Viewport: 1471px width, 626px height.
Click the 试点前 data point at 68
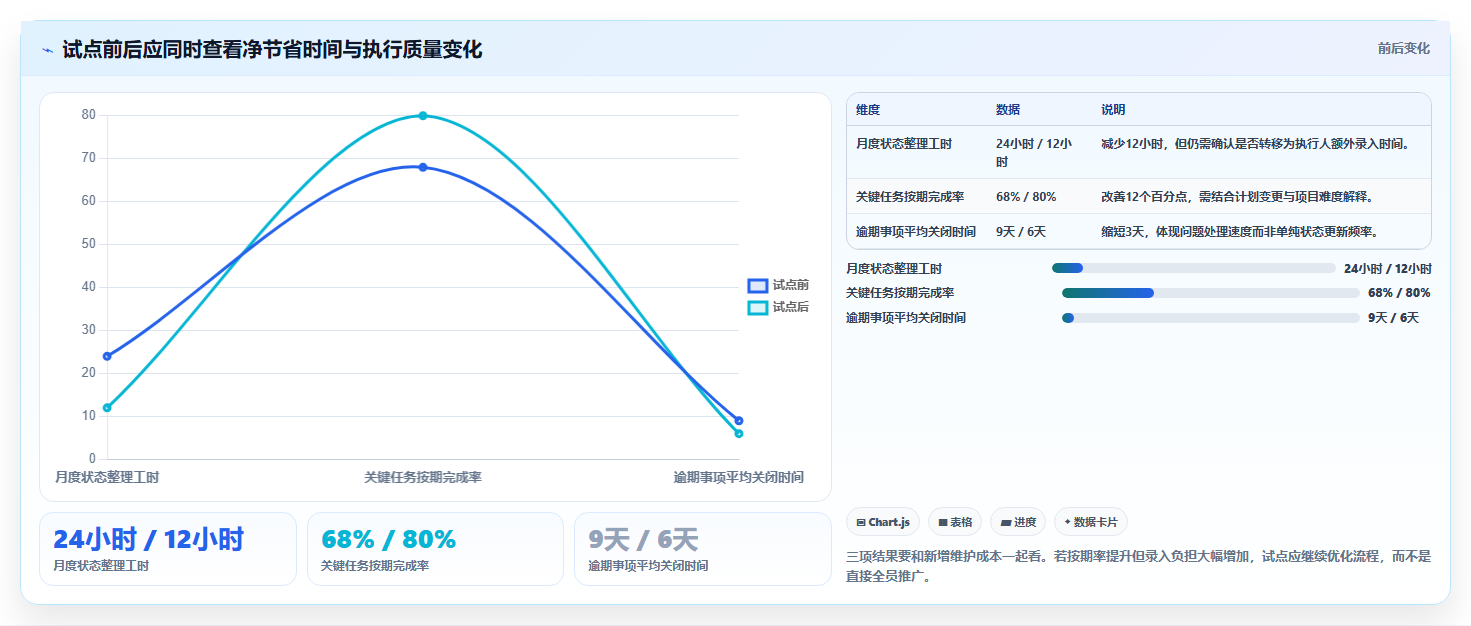pos(423,167)
